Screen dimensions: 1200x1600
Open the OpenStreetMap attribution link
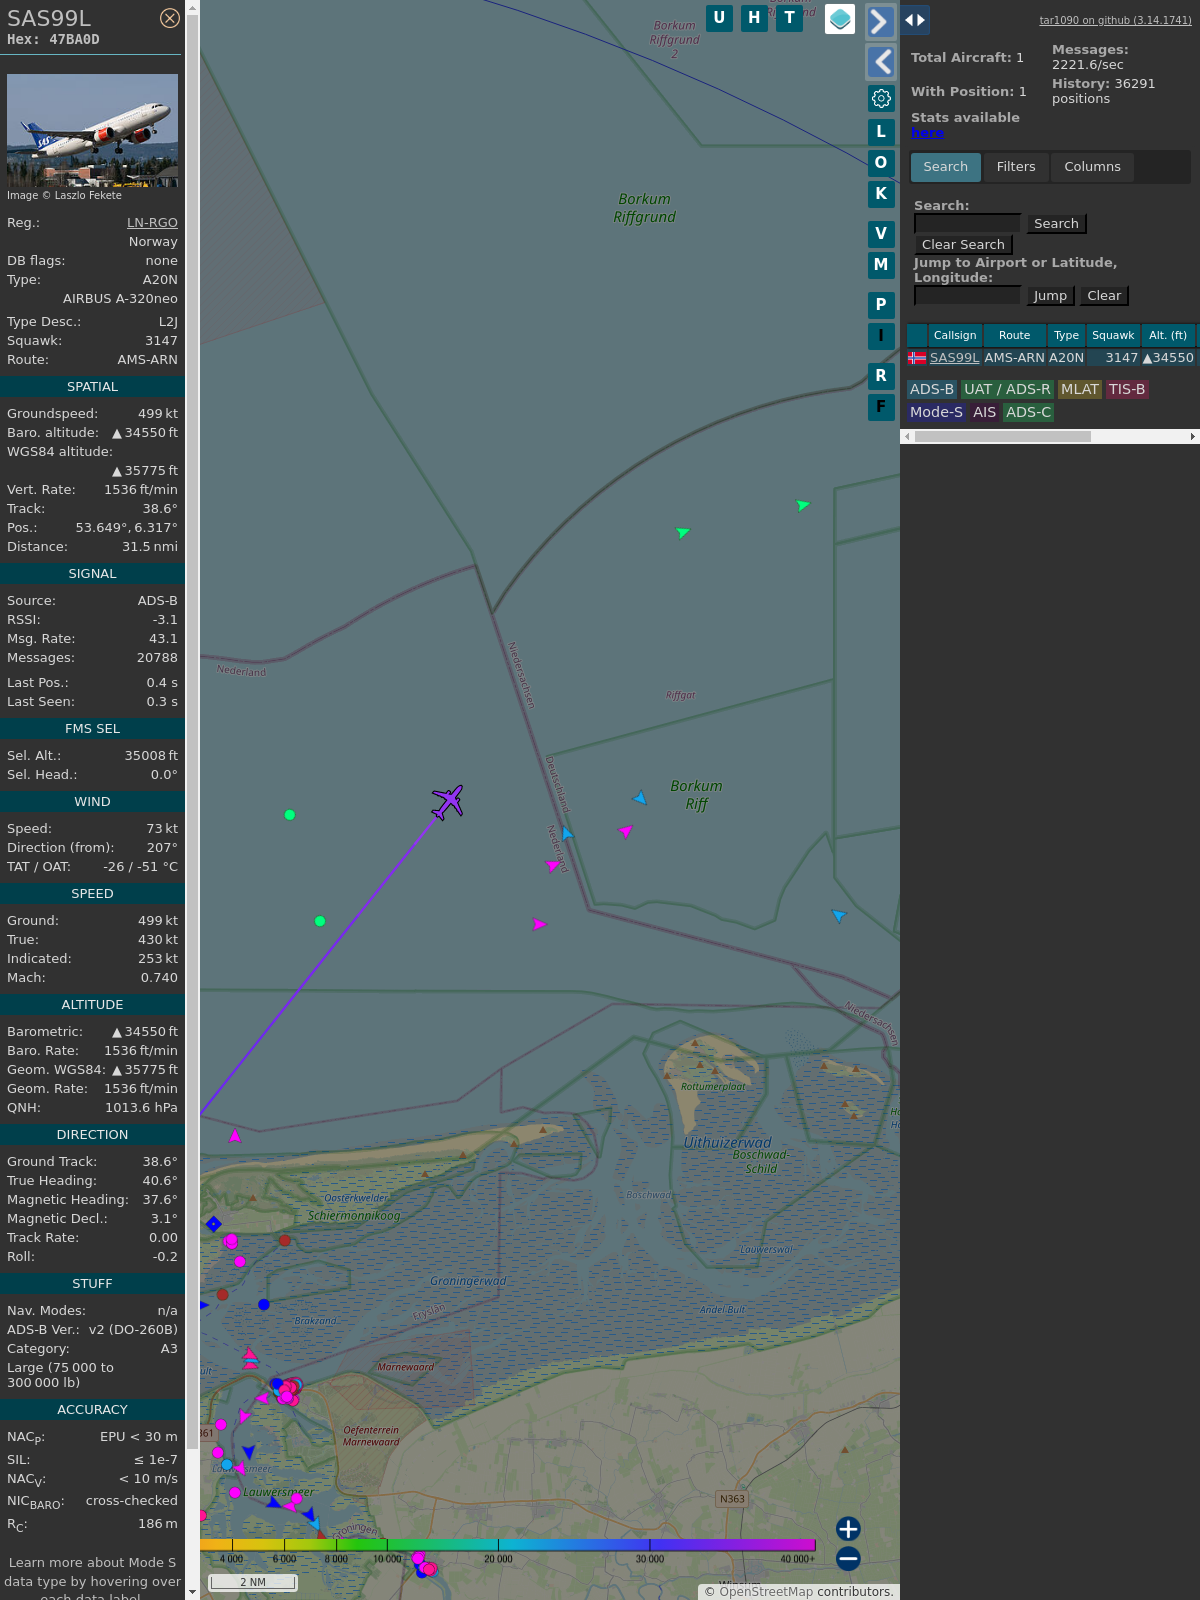pos(766,1592)
